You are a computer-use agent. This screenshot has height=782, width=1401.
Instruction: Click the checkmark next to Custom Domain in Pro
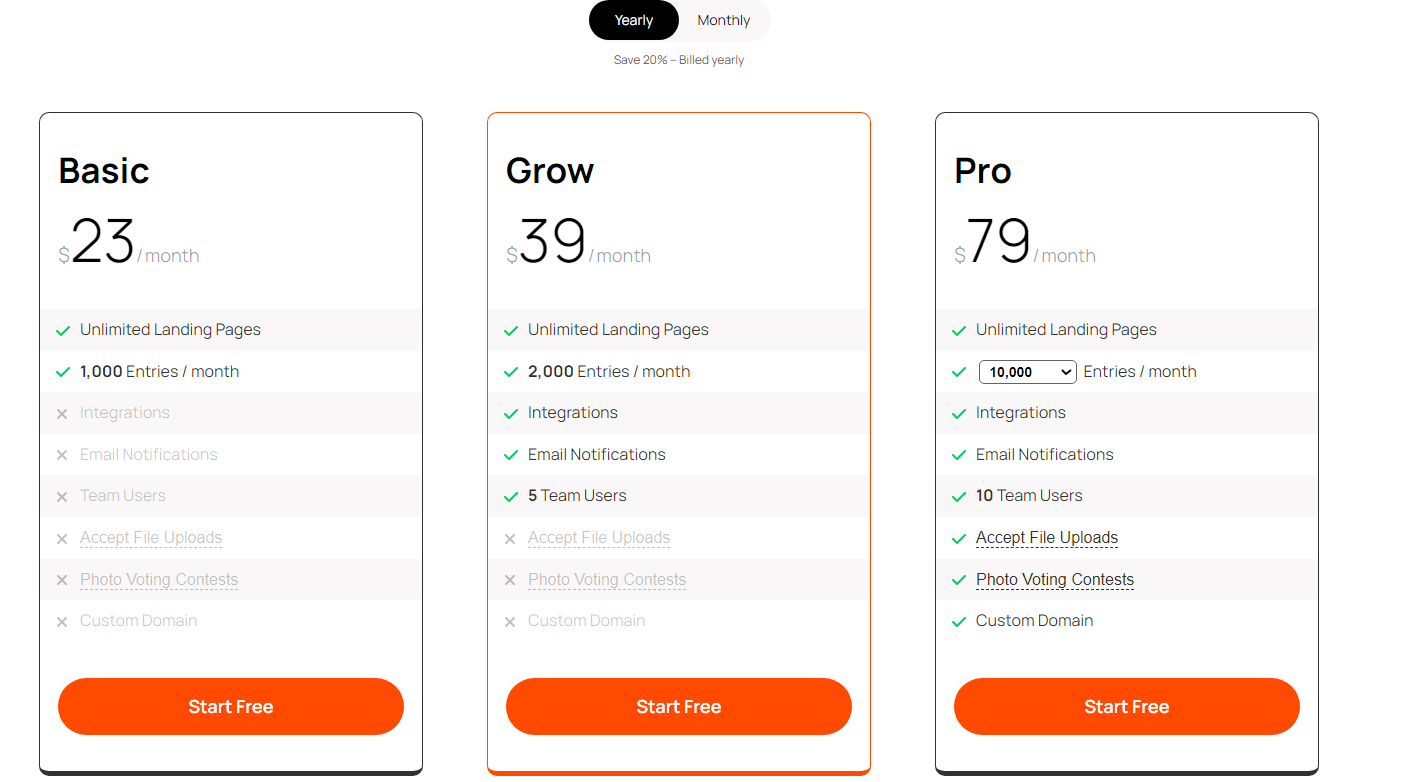pos(958,621)
